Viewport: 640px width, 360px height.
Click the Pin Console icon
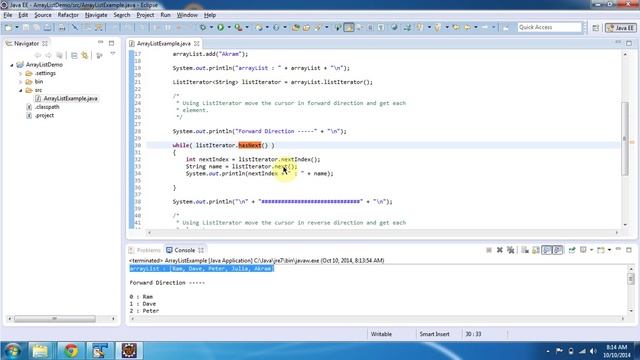572,250
